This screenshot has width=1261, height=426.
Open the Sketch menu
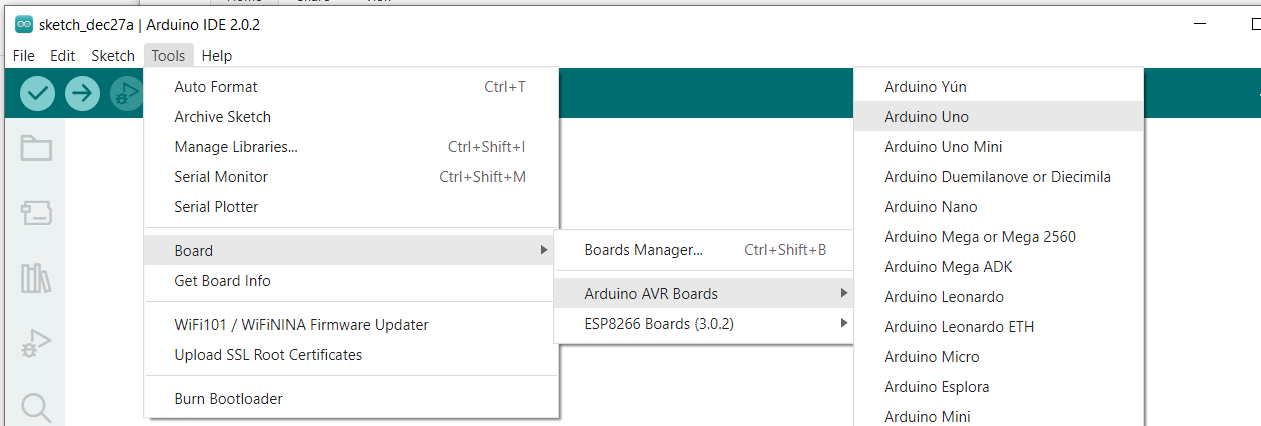point(113,56)
